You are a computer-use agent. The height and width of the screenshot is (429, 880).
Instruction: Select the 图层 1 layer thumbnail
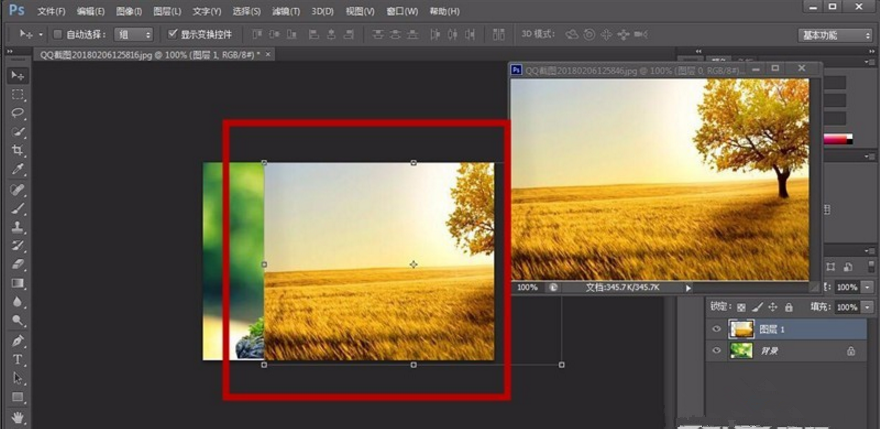point(741,329)
